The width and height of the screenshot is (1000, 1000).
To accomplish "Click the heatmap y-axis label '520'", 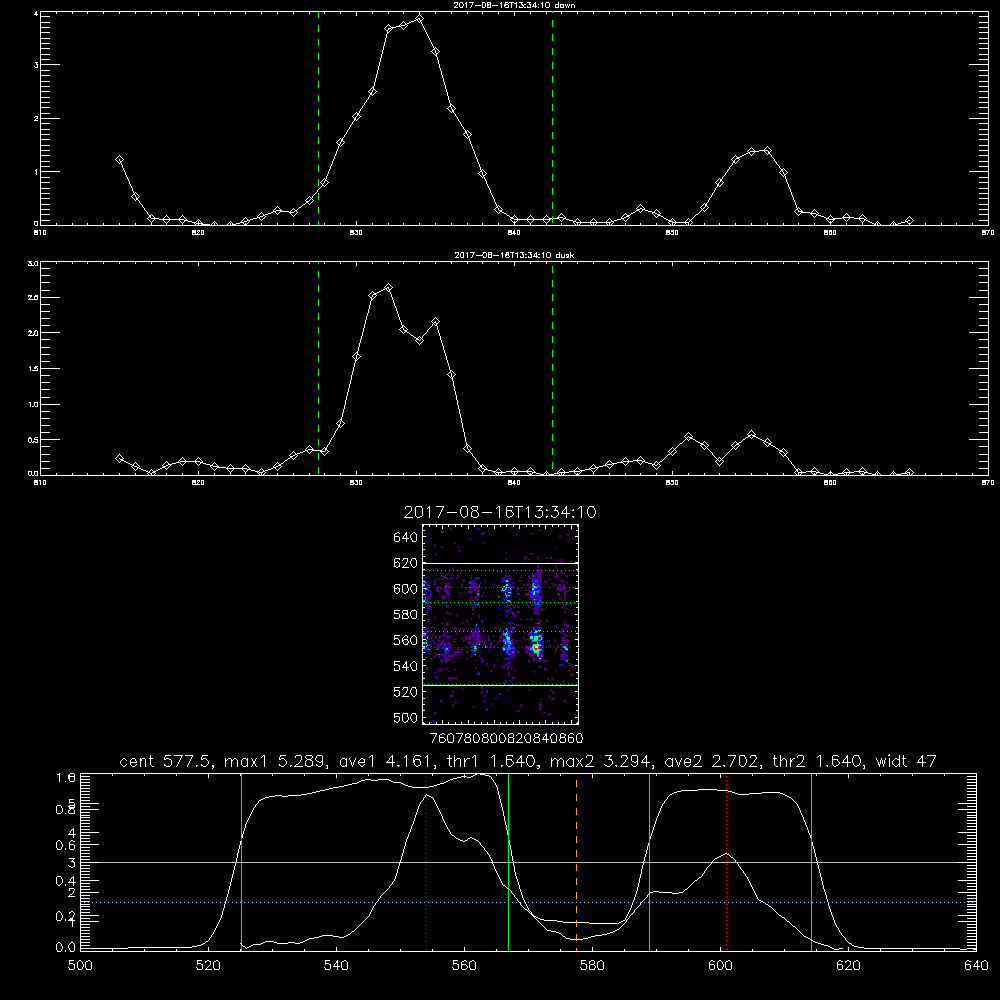I will pyautogui.click(x=406, y=692).
